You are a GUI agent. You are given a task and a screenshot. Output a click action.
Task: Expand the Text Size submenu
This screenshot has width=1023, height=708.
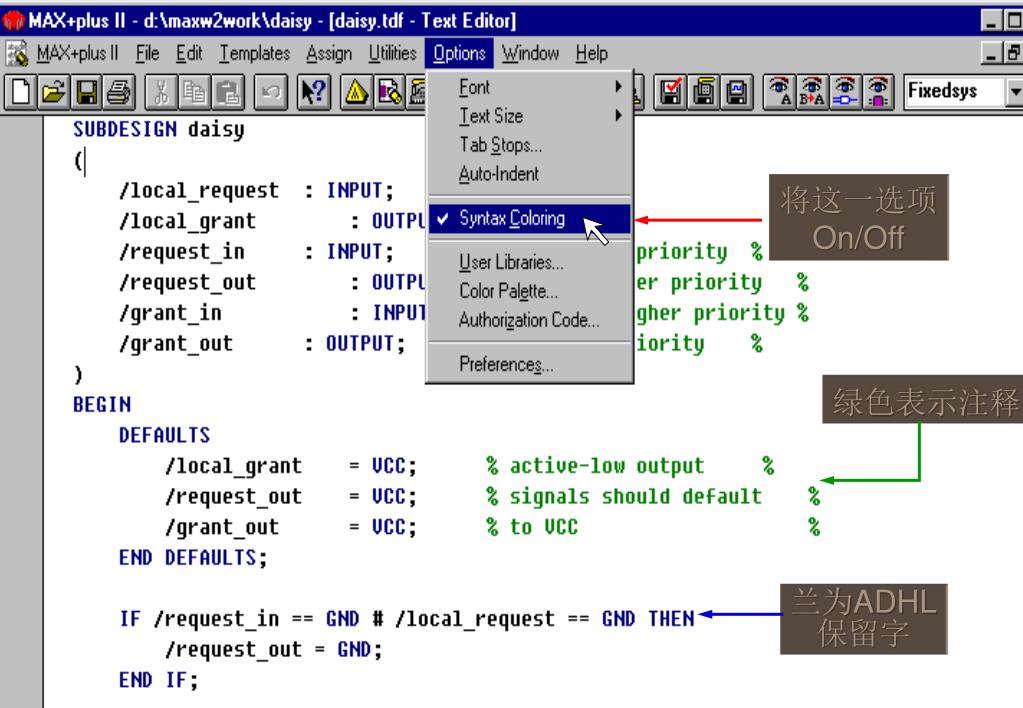coord(529,116)
